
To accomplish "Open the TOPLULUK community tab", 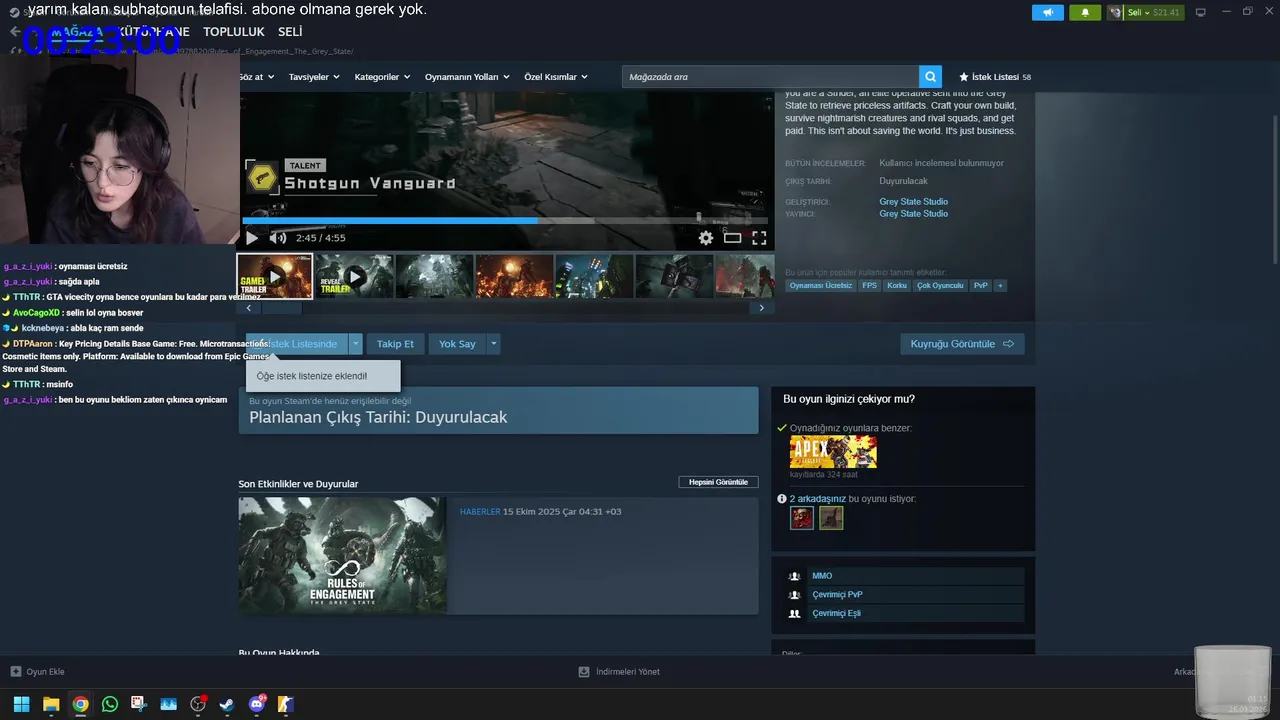I will [x=234, y=32].
